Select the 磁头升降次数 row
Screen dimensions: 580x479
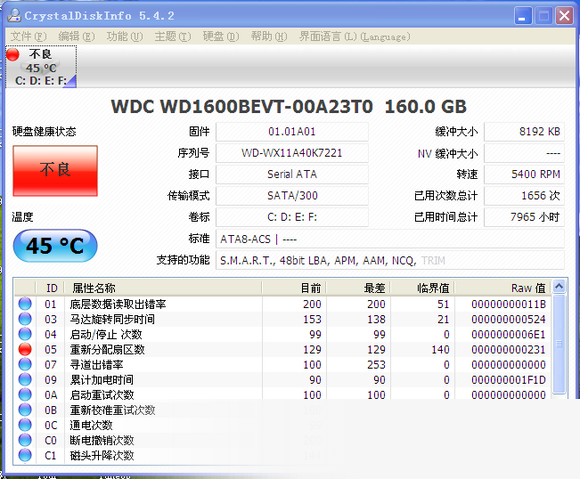pos(283,456)
